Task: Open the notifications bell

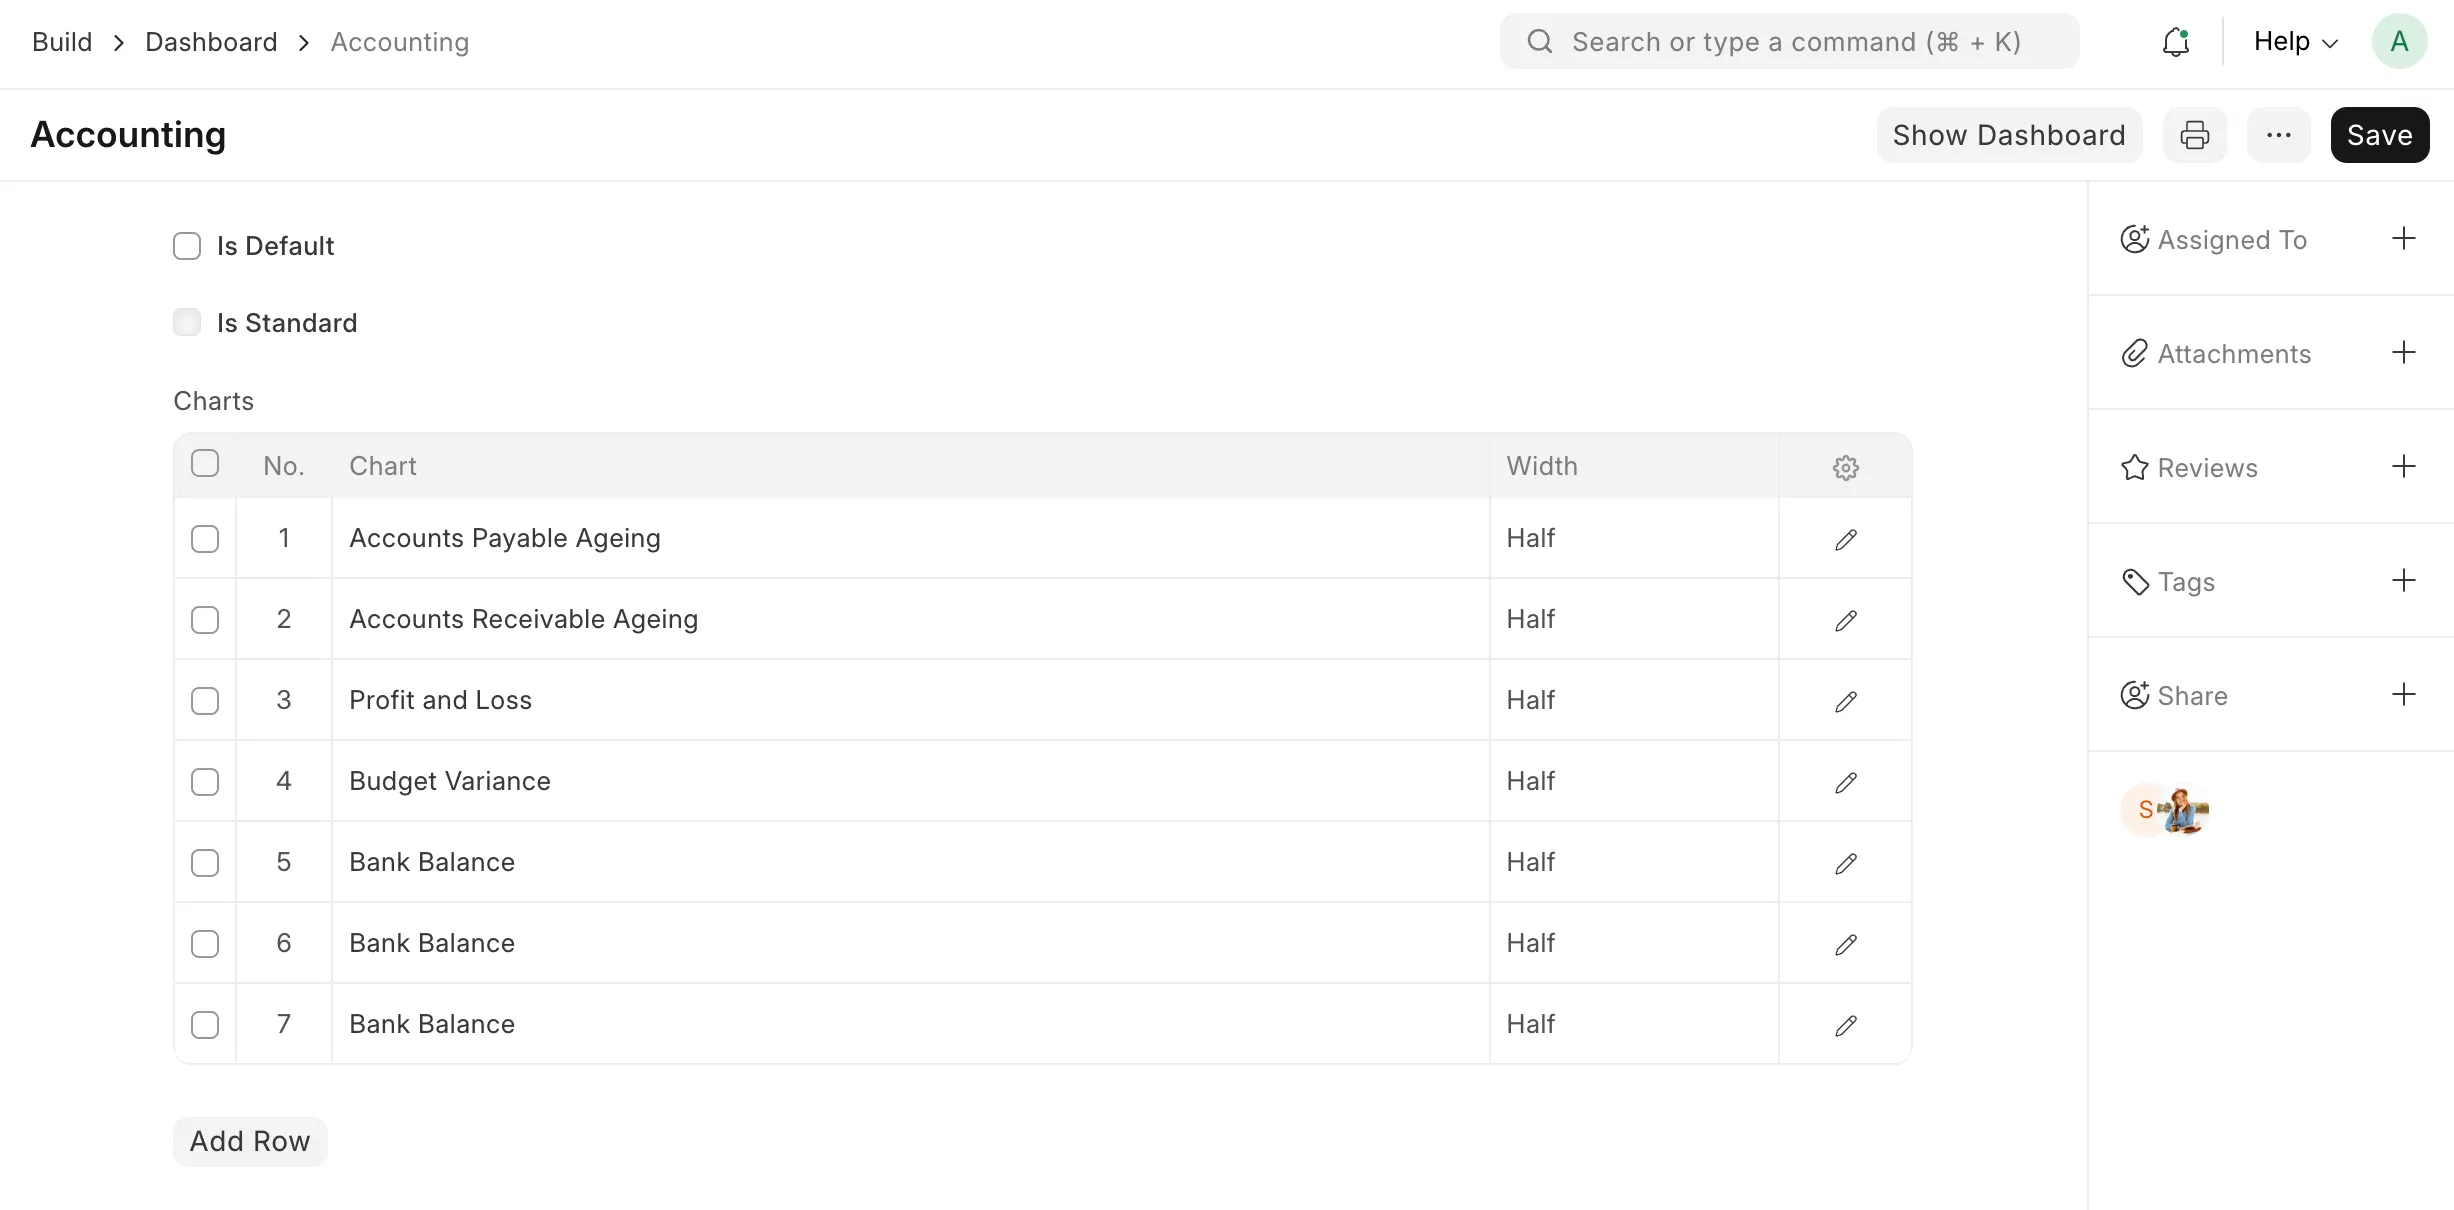Action: [x=2175, y=42]
